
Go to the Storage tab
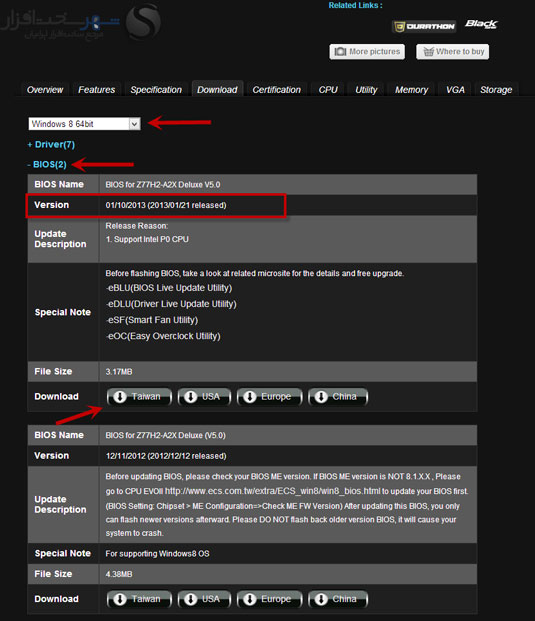(496, 90)
